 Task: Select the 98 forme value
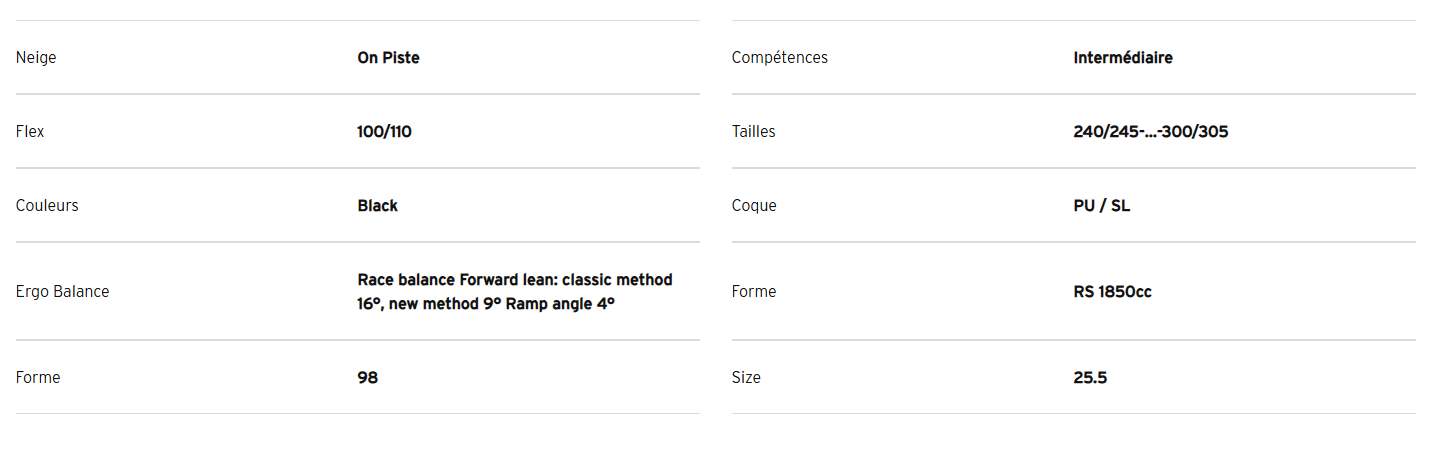coord(367,378)
